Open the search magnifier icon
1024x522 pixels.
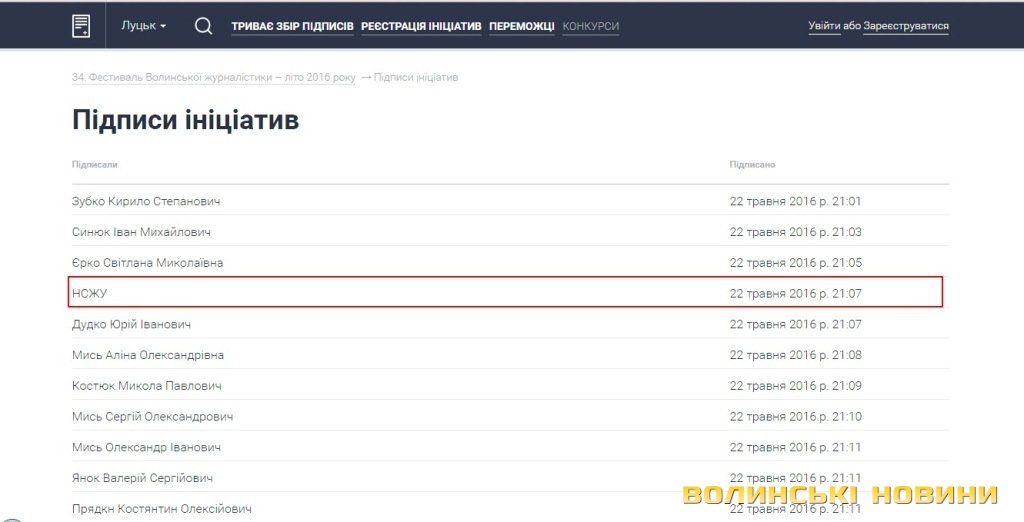(203, 26)
